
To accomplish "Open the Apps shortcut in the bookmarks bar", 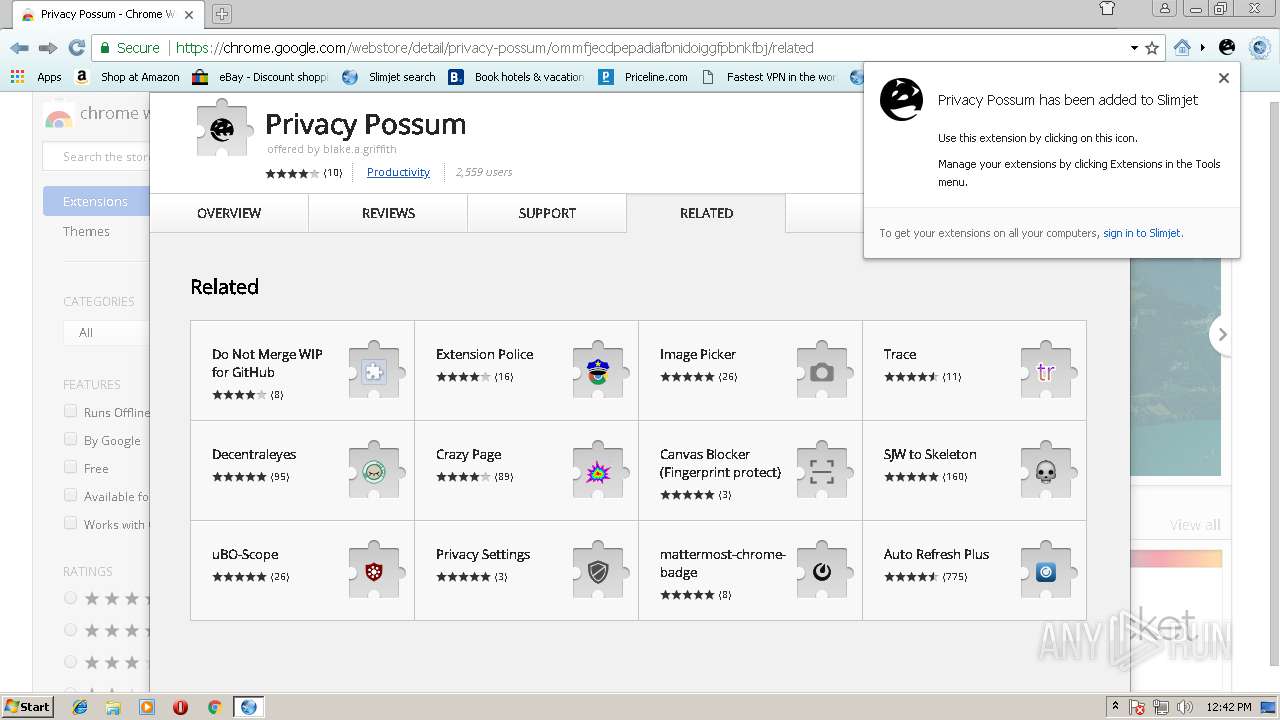I will point(36,77).
